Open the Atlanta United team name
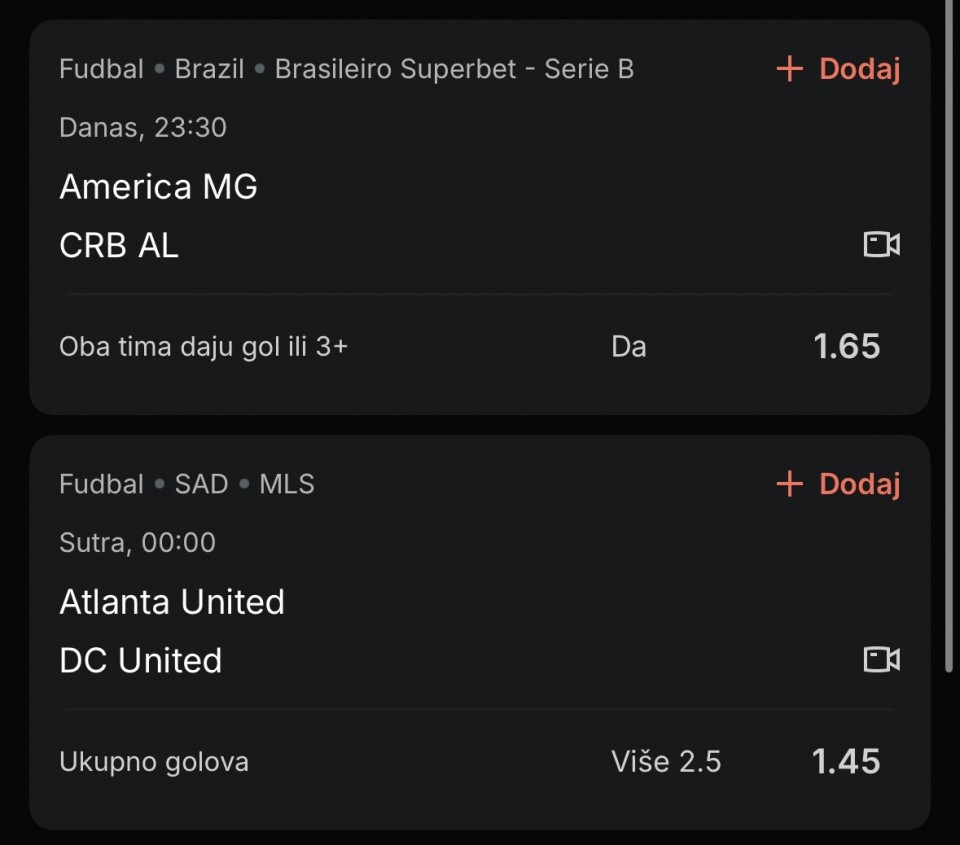960x845 pixels. coord(172,602)
